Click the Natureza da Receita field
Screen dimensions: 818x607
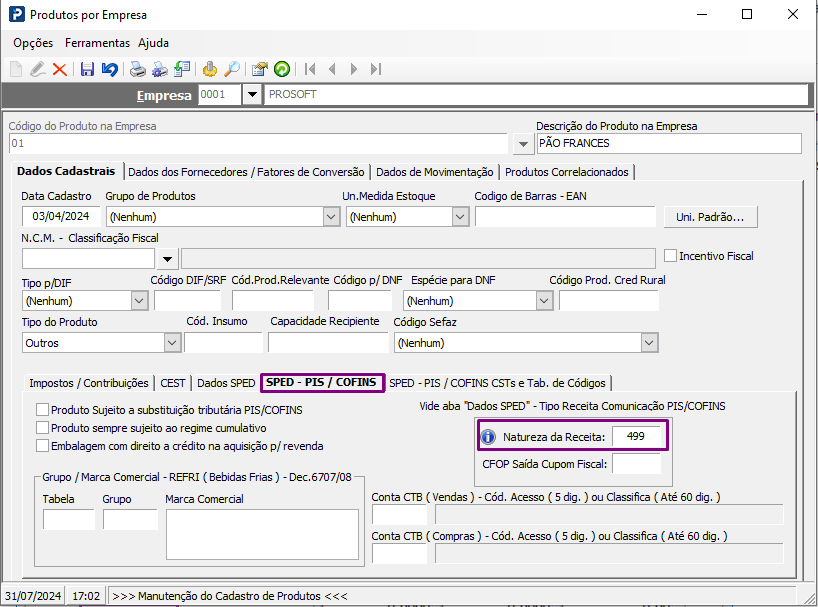[x=636, y=436]
